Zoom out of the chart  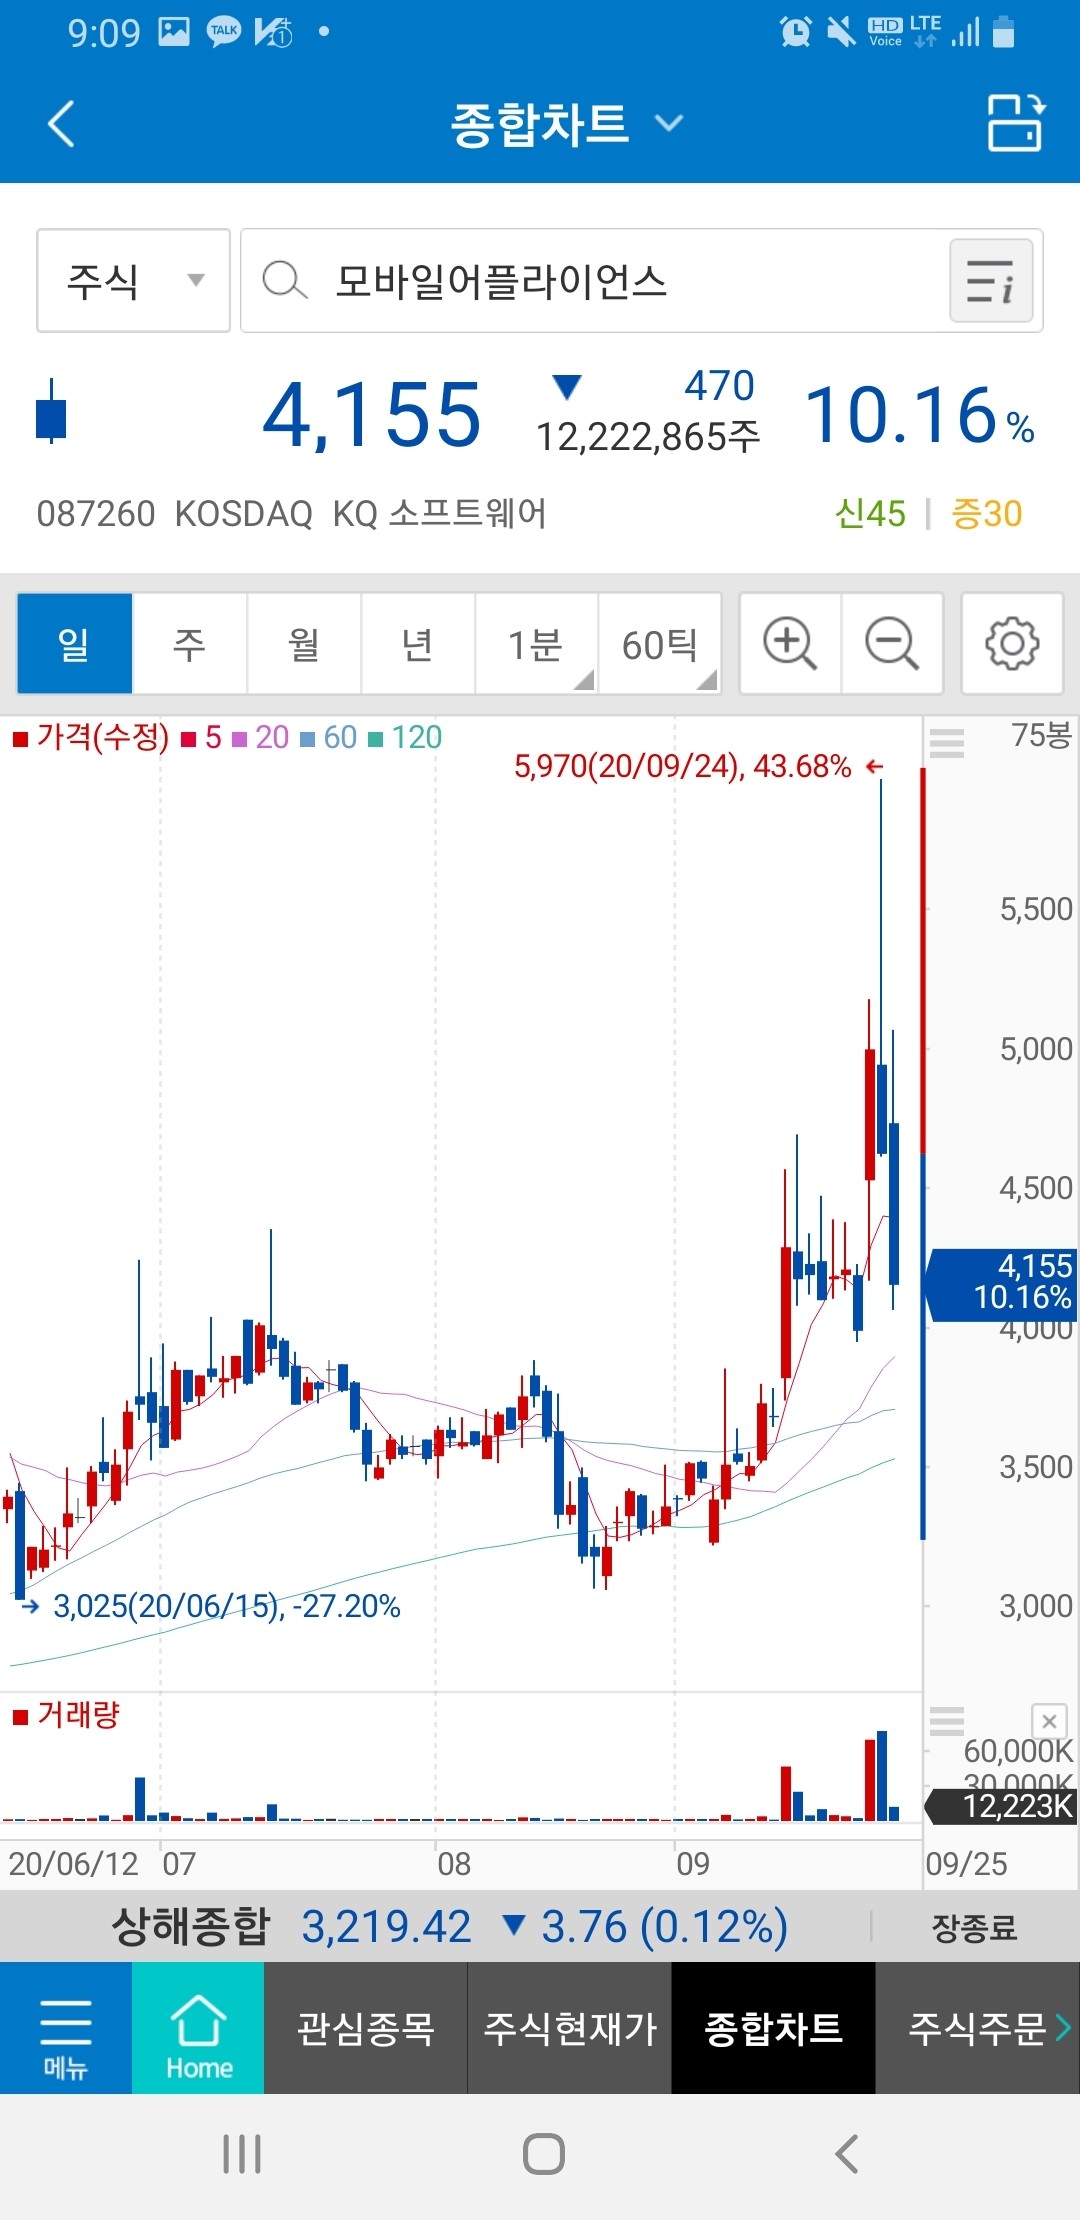[891, 644]
